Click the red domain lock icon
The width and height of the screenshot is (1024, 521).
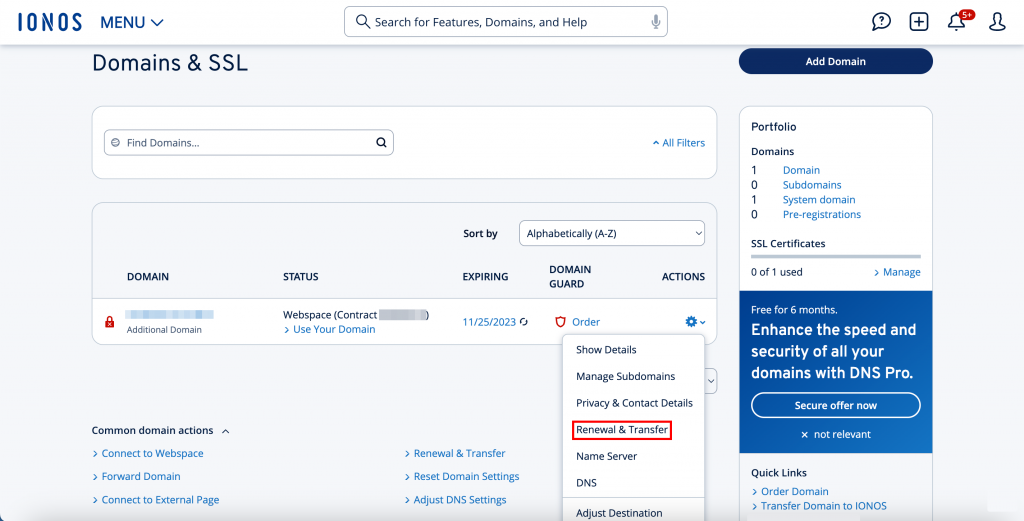(x=110, y=322)
